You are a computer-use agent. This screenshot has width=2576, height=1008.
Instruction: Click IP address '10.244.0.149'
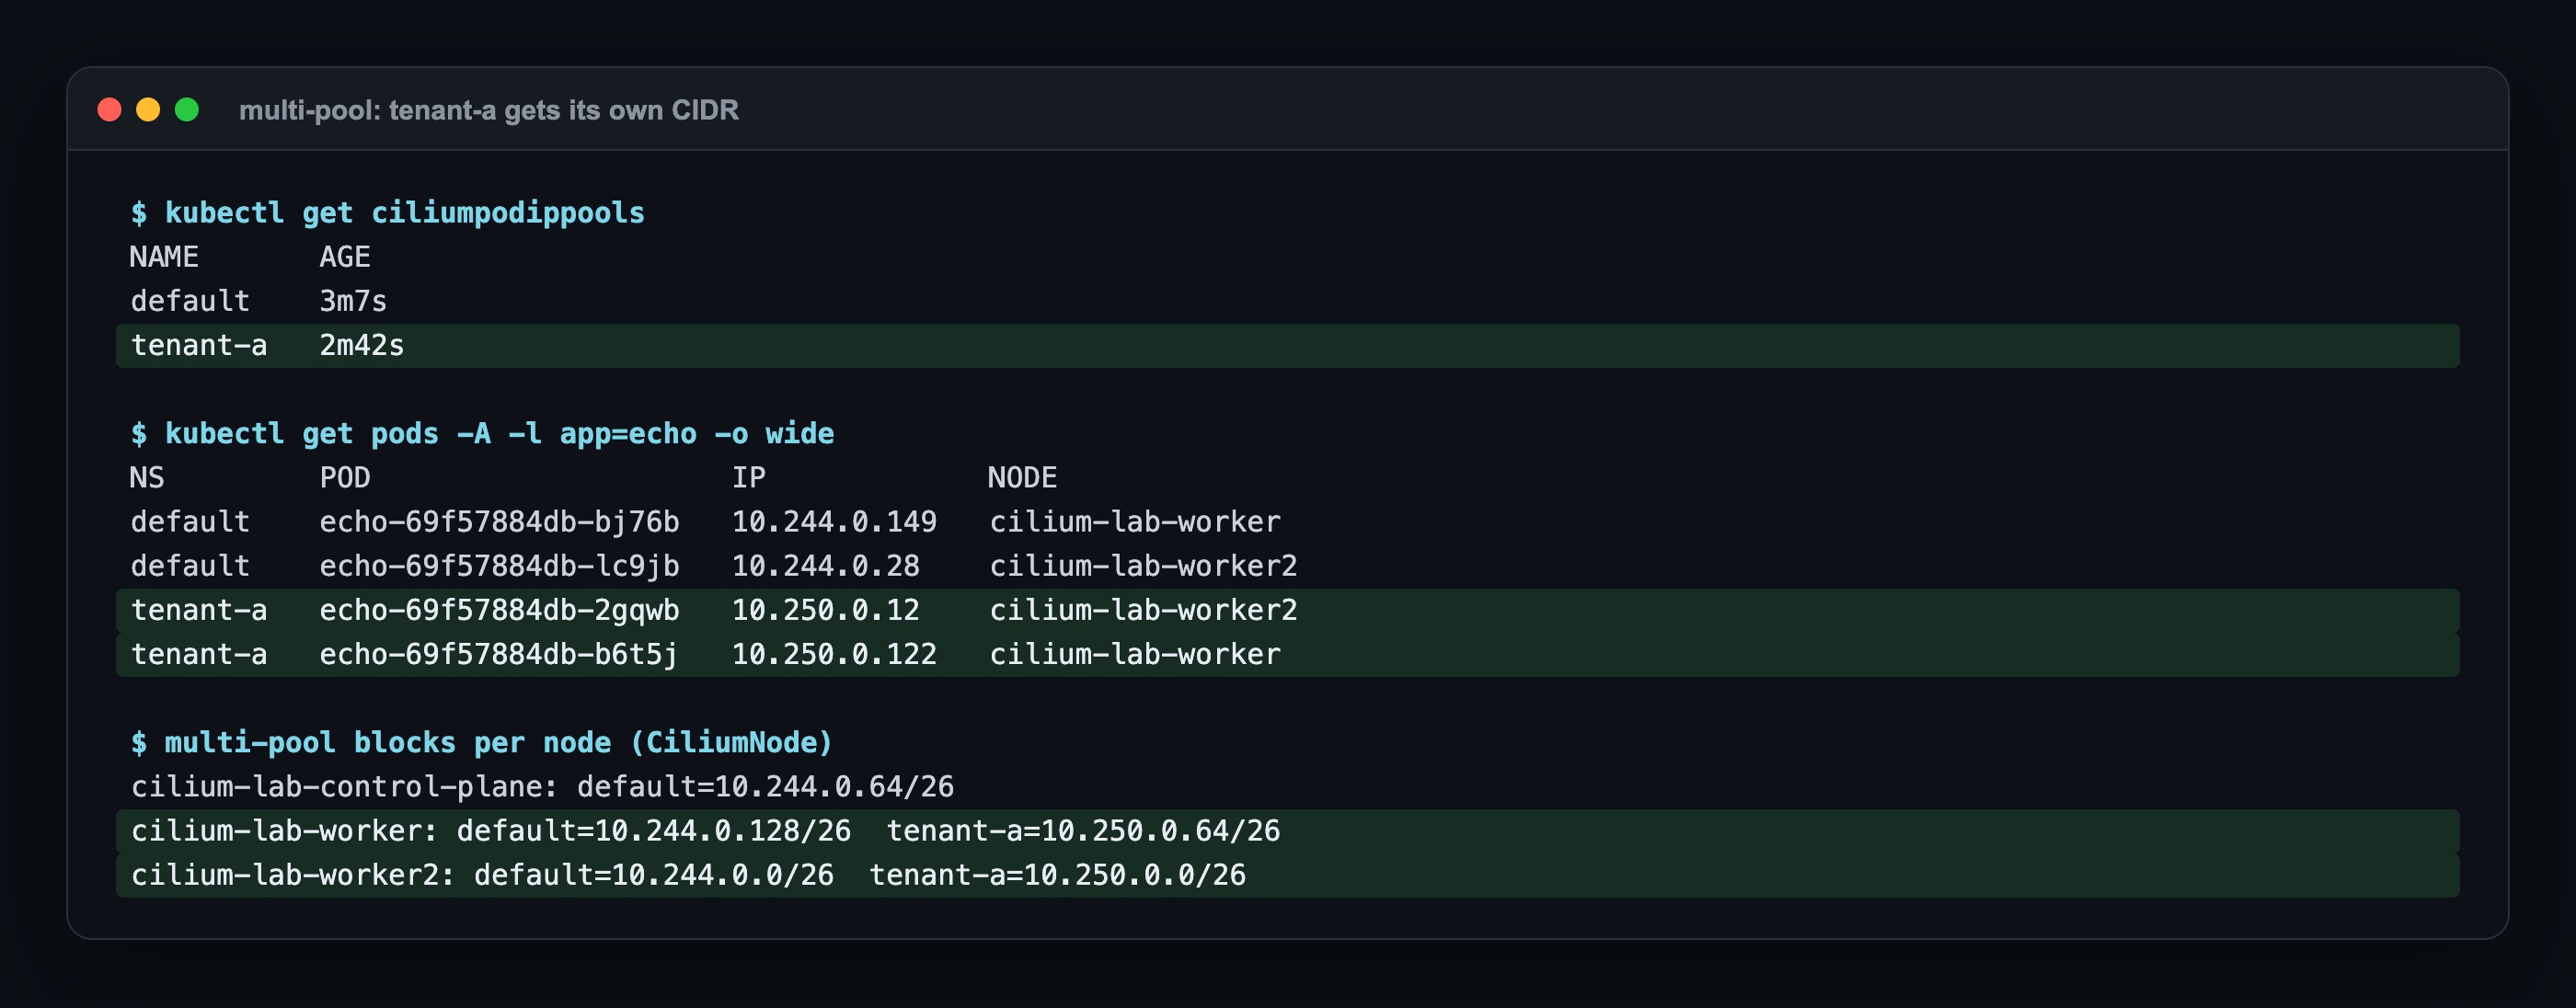pyautogui.click(x=834, y=521)
